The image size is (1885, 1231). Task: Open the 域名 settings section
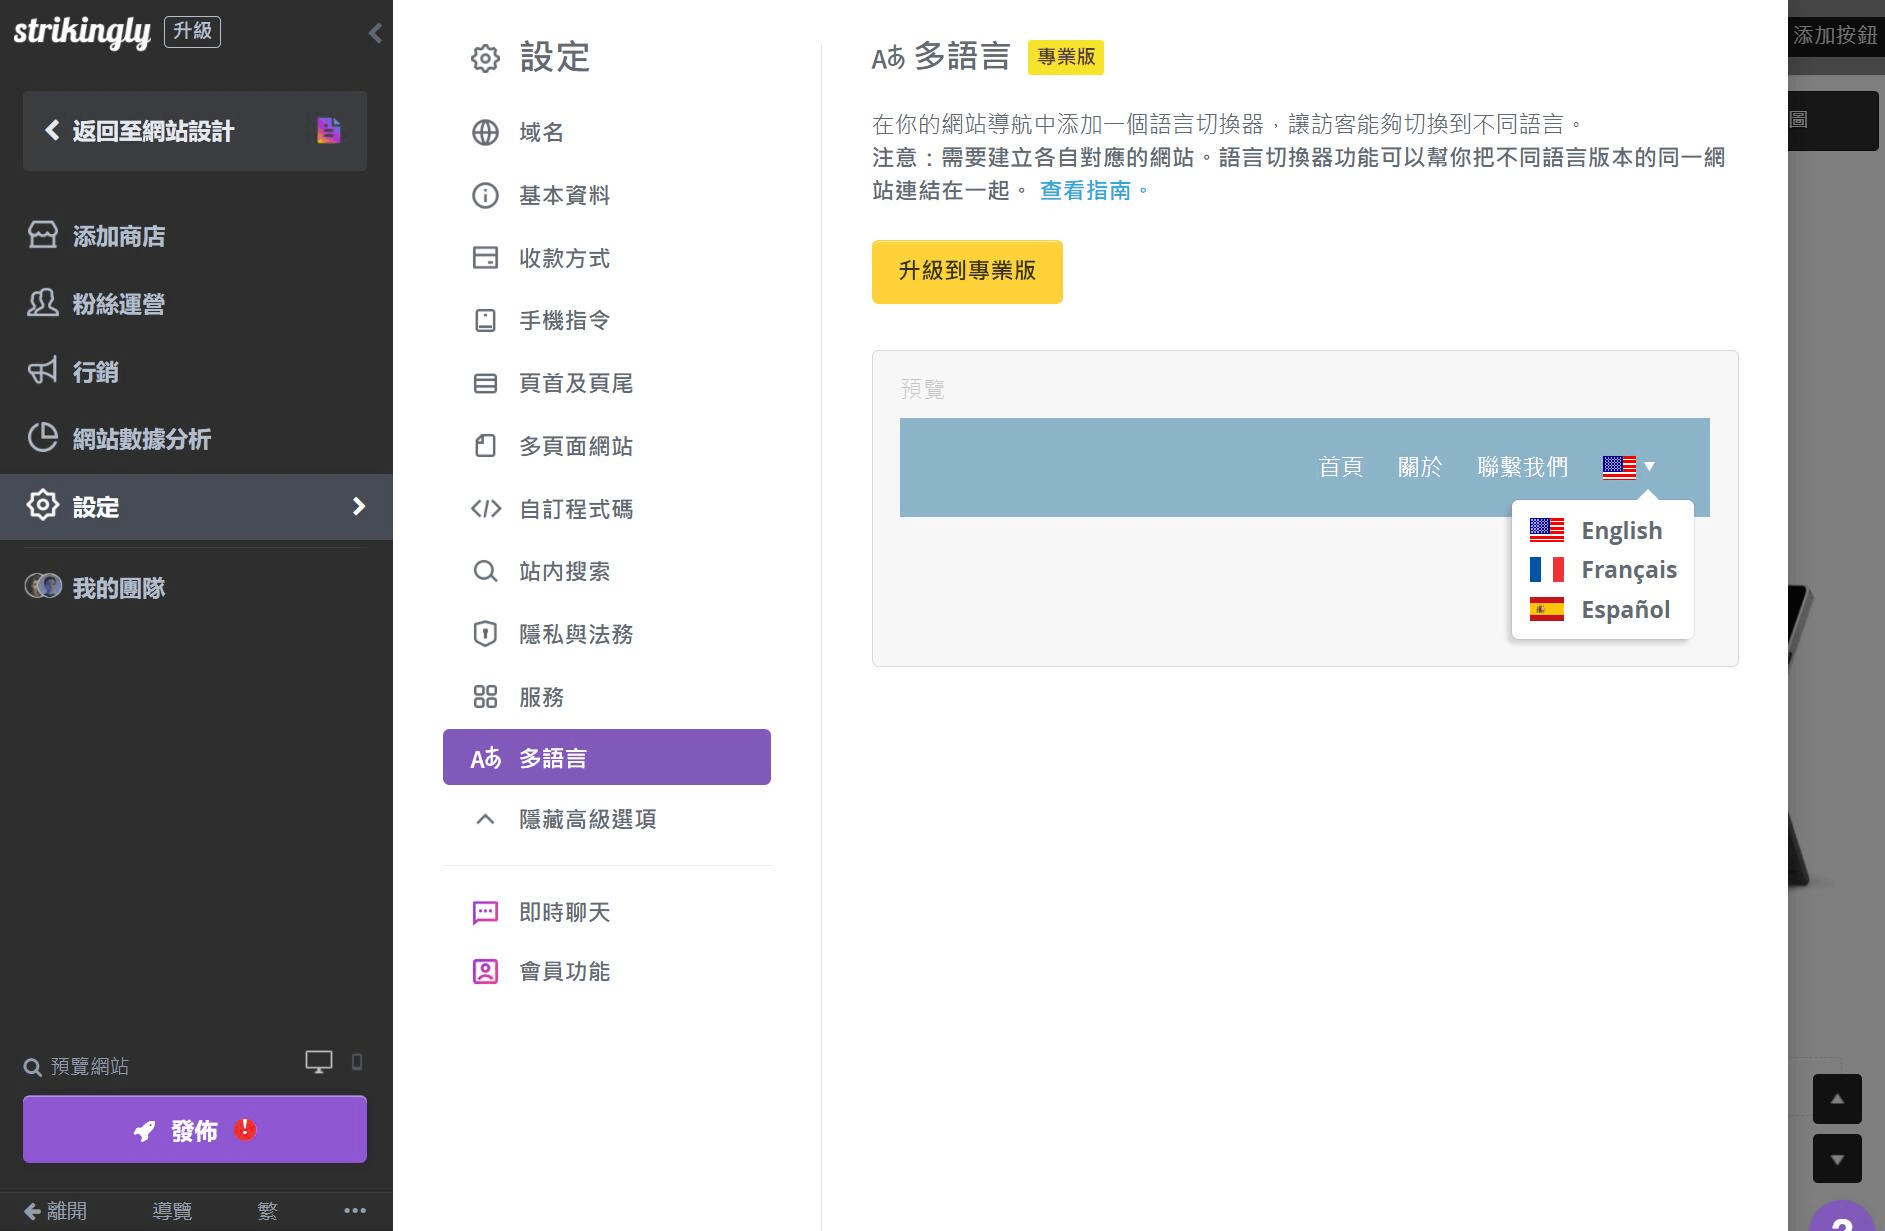[x=541, y=133]
